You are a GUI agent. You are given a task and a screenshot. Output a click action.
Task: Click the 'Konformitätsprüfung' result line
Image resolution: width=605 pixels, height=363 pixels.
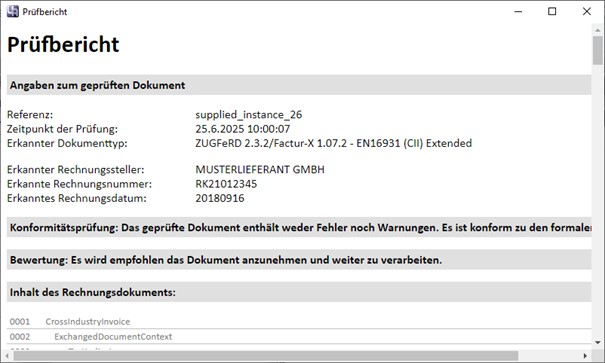pos(299,227)
